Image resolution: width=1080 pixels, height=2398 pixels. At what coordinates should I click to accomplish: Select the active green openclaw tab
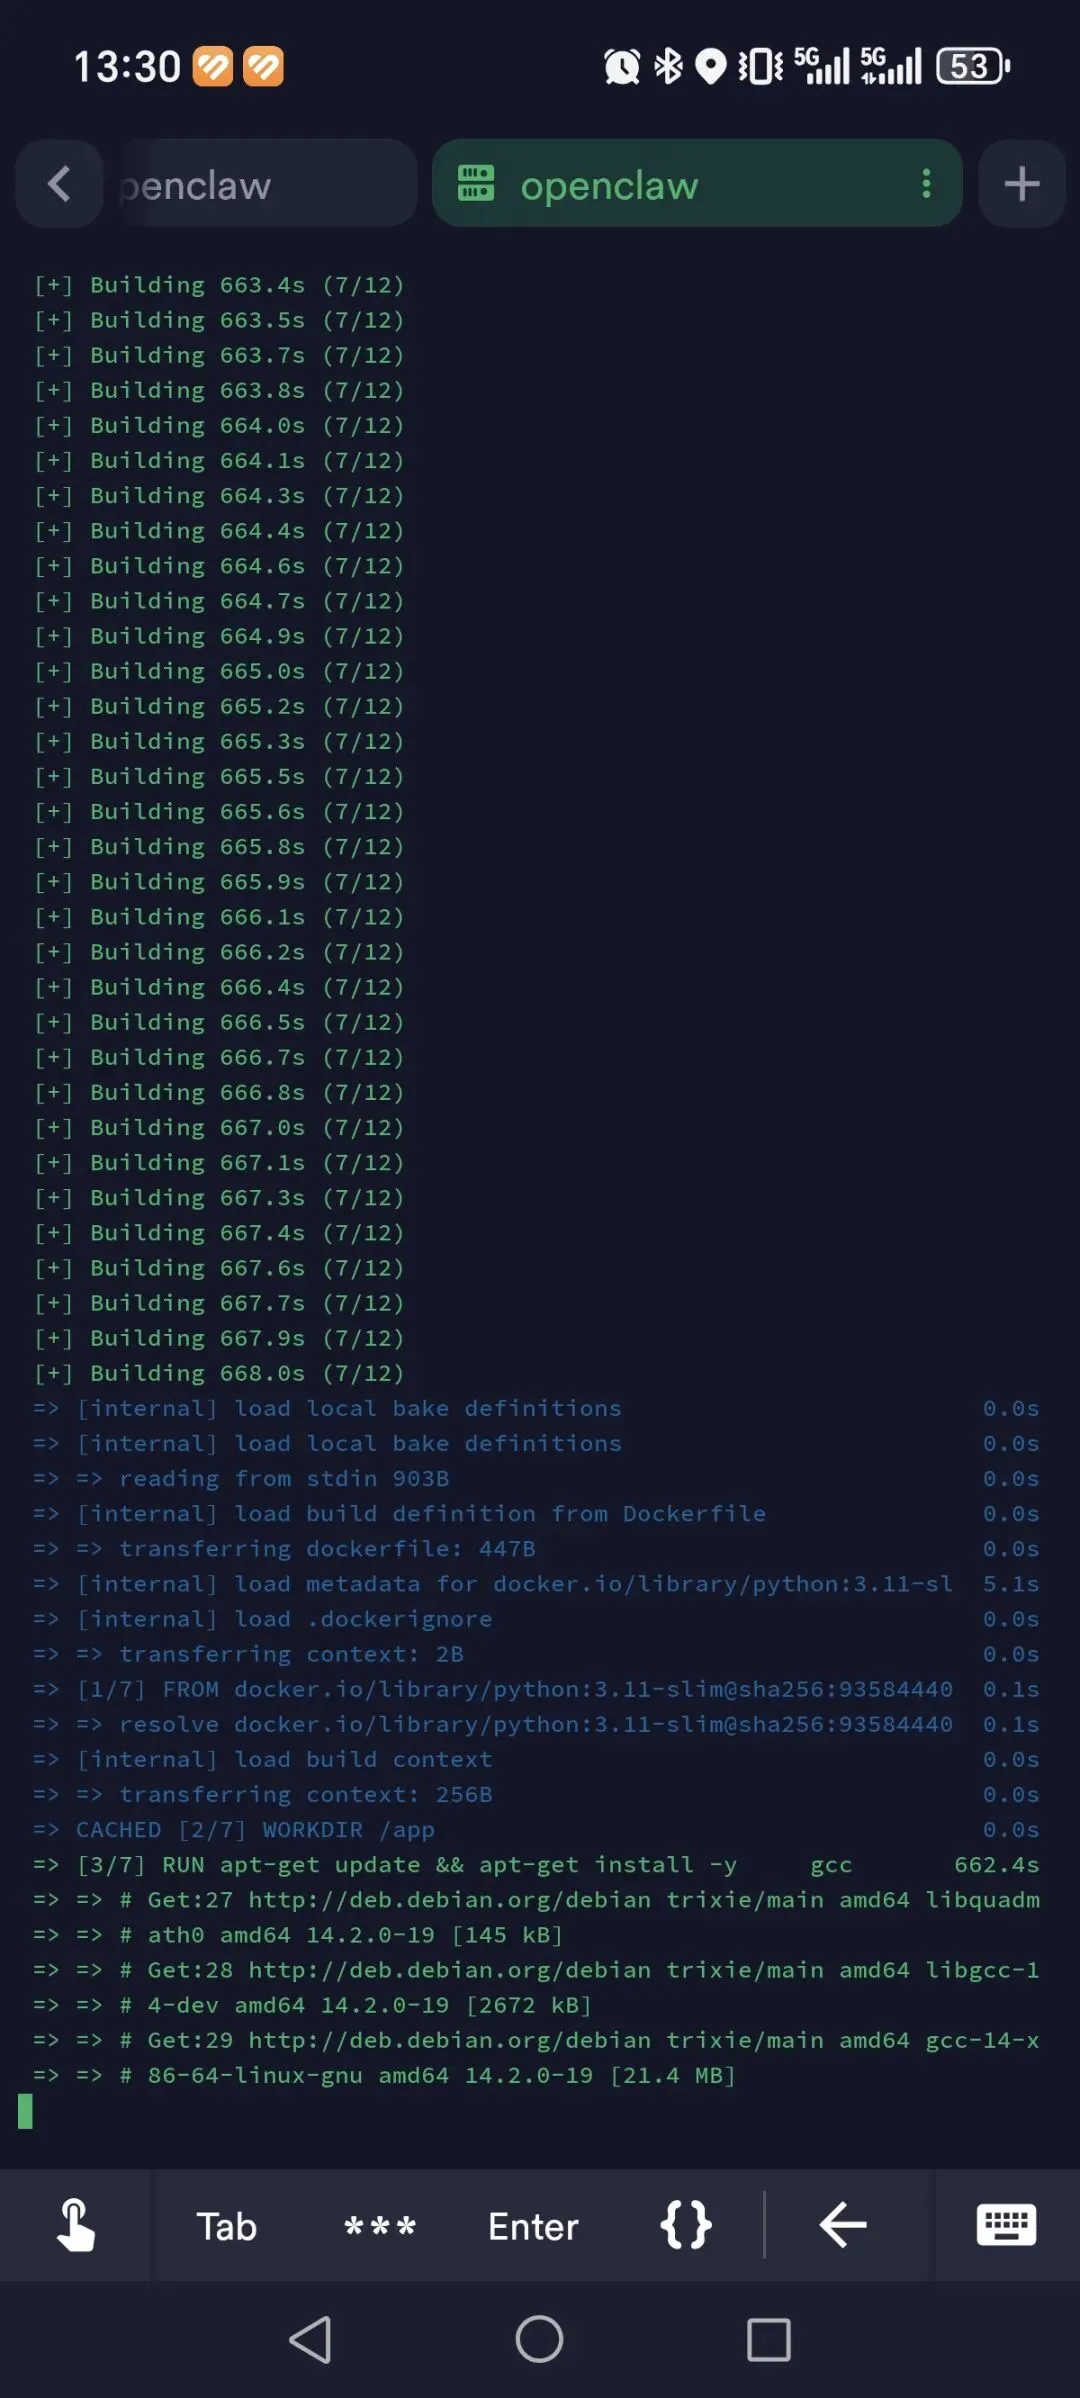[697, 184]
